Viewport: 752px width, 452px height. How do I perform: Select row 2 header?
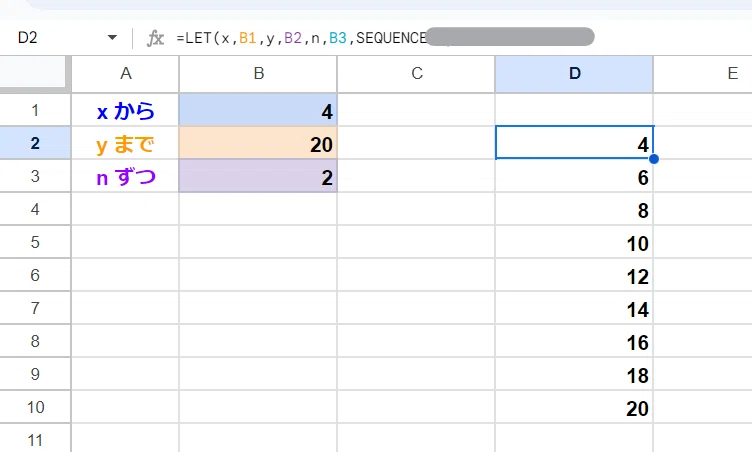click(x=35, y=143)
